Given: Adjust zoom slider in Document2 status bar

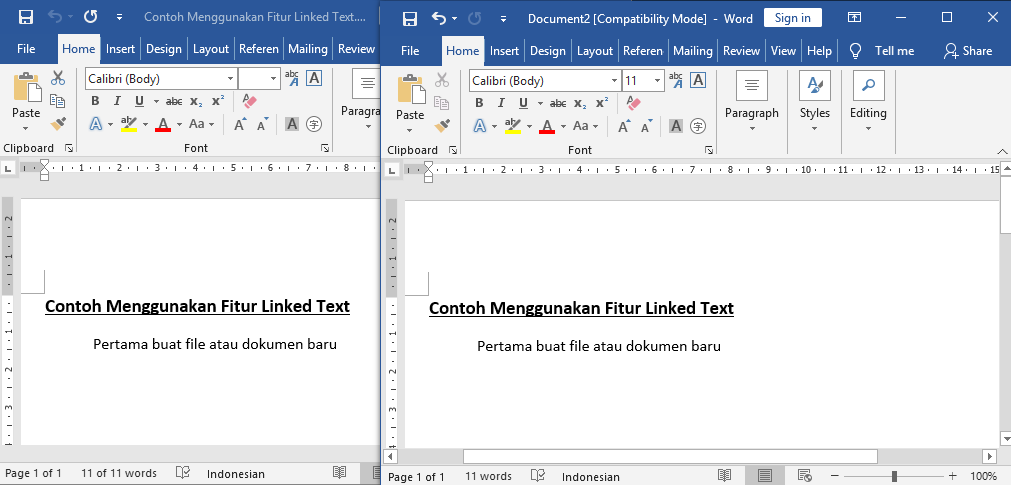Looking at the screenshot, I should tap(894, 476).
